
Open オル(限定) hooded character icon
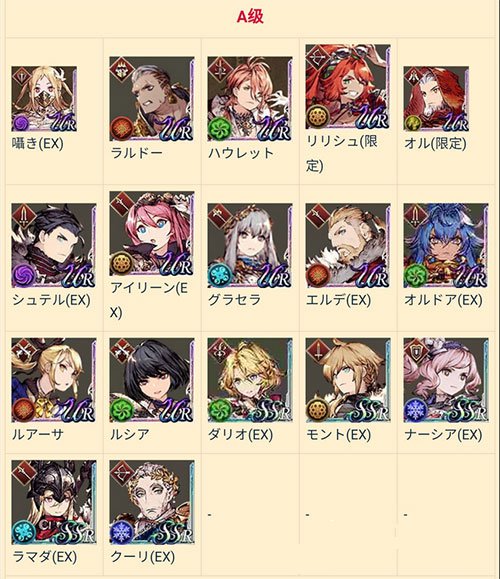pyautogui.click(x=436, y=99)
